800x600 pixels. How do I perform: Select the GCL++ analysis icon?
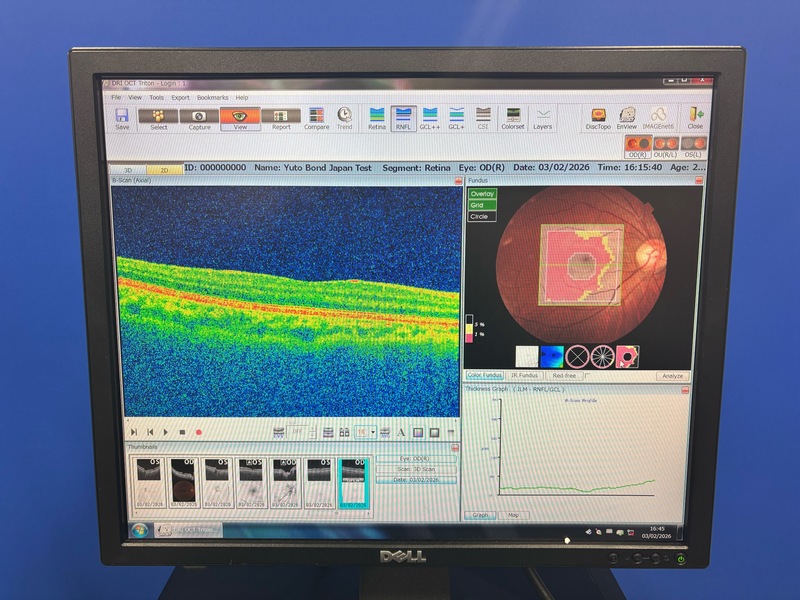[x=430, y=118]
